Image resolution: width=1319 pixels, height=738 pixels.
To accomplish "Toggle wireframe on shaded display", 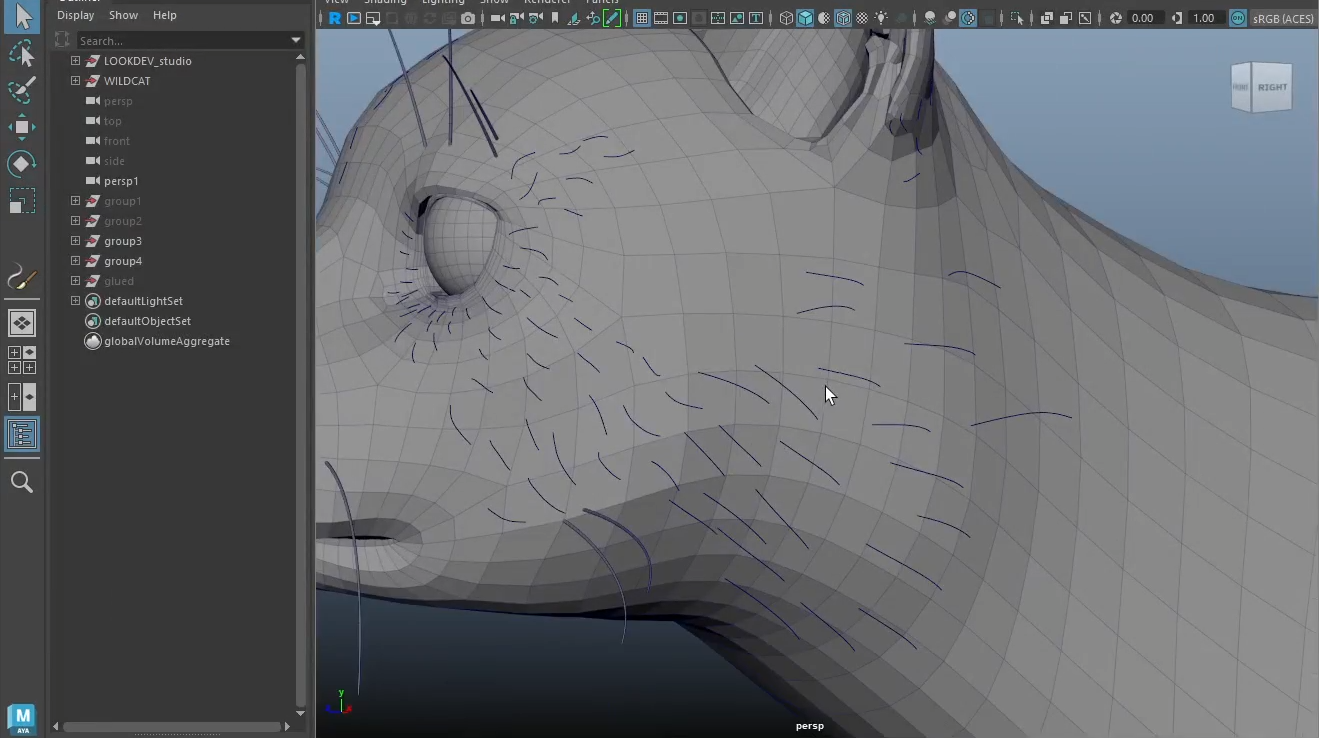I will pos(843,18).
